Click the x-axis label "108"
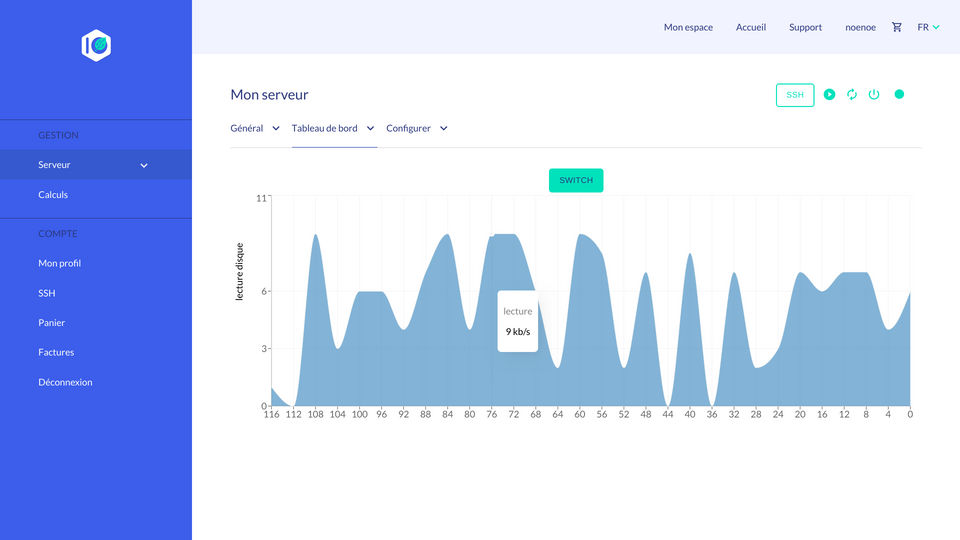Image resolution: width=960 pixels, height=540 pixels. [315, 414]
